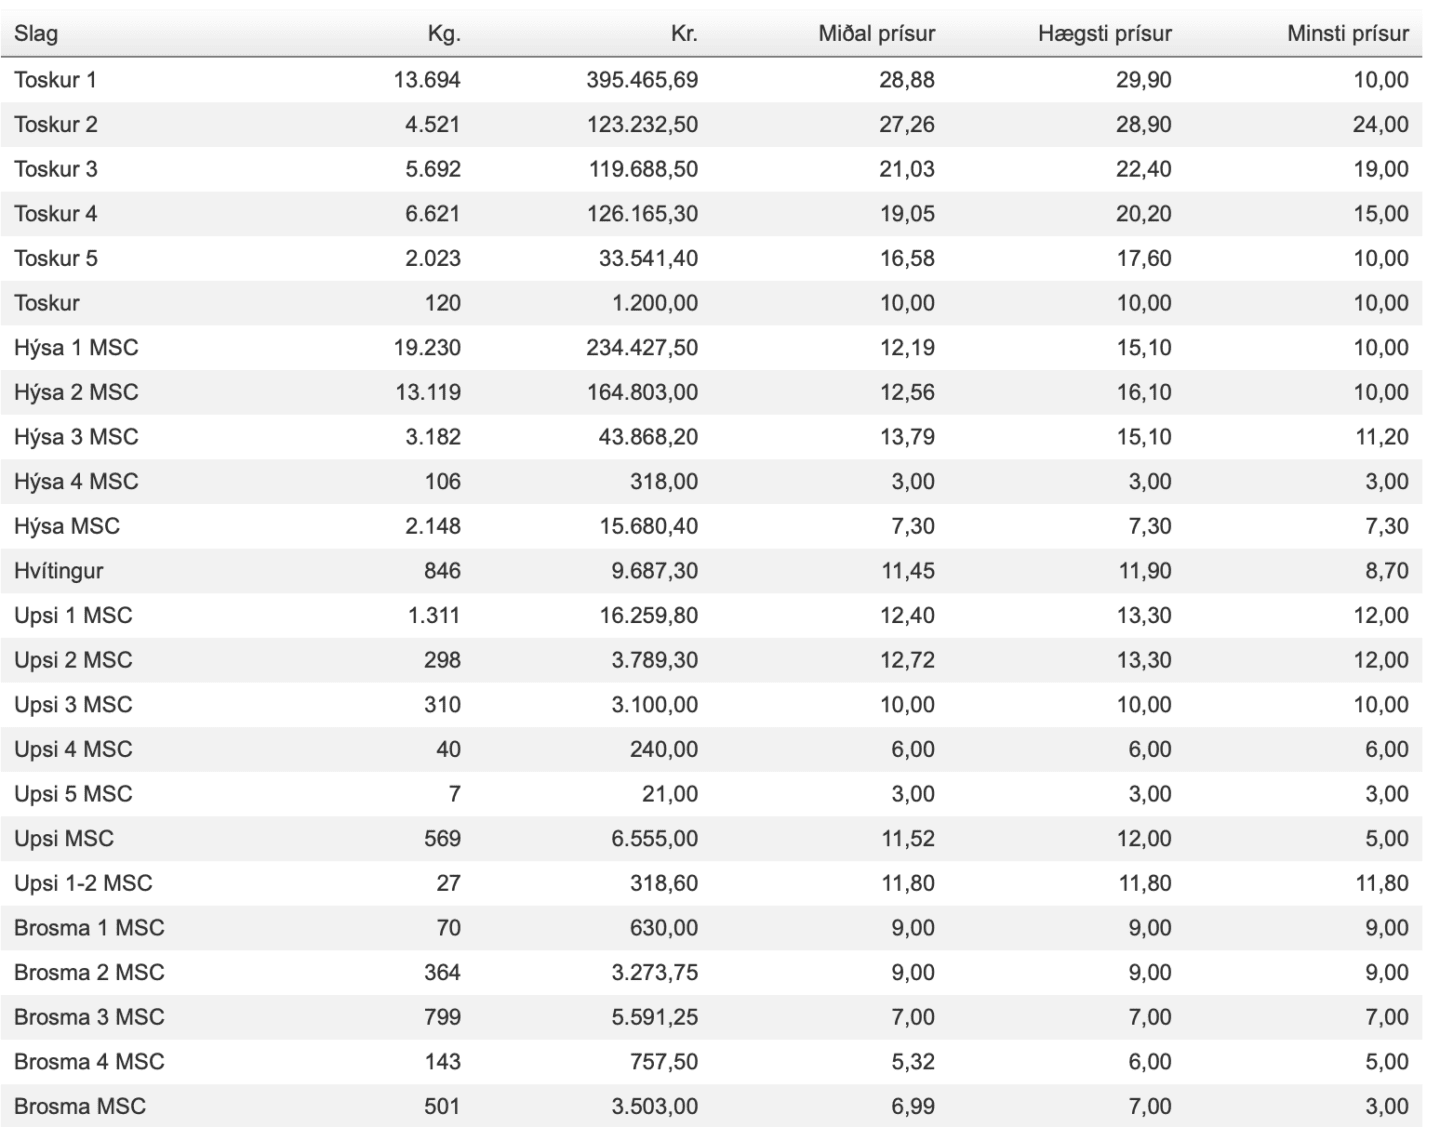Sort by the Kg. column header
The width and height of the screenshot is (1440, 1127).
(x=443, y=34)
